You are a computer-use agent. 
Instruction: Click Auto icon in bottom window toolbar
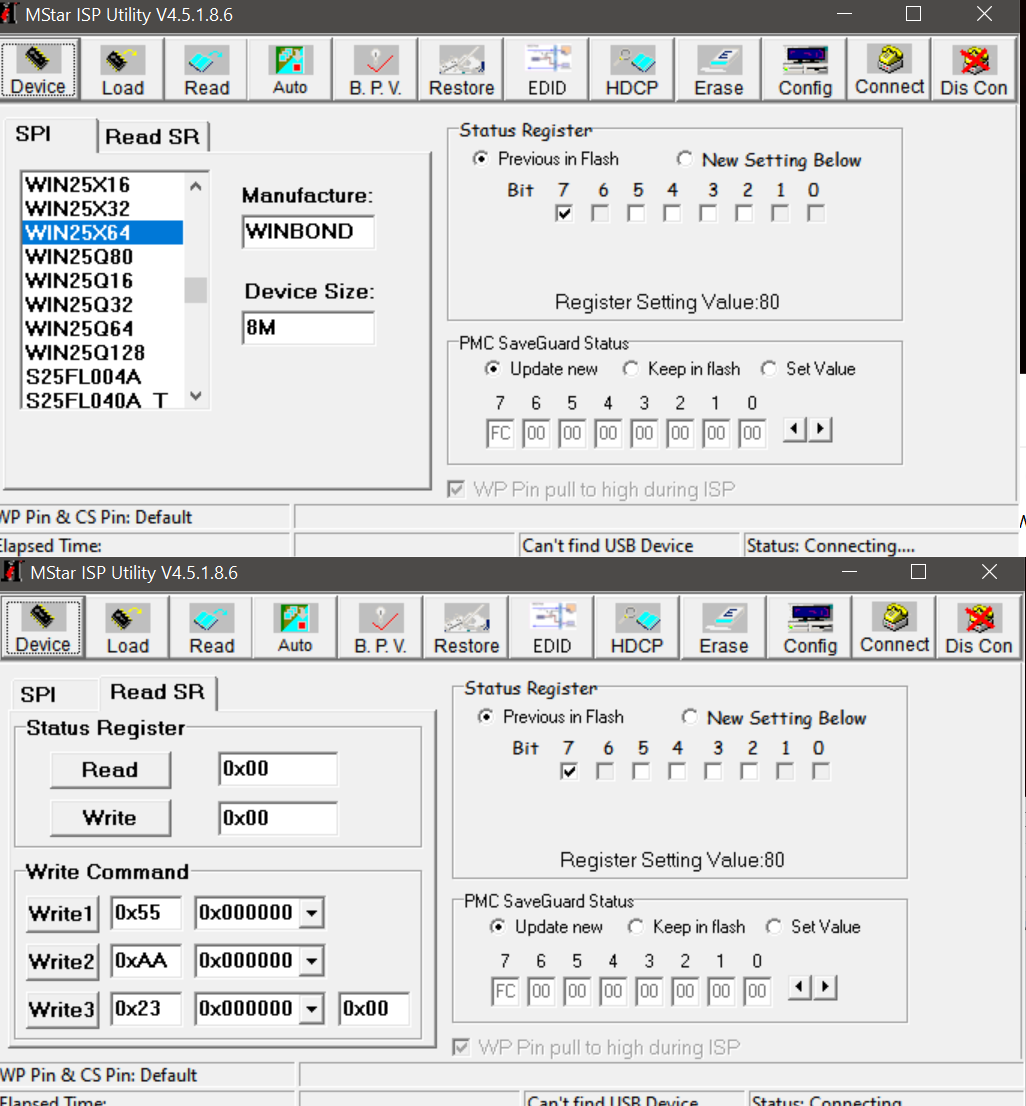(295, 627)
